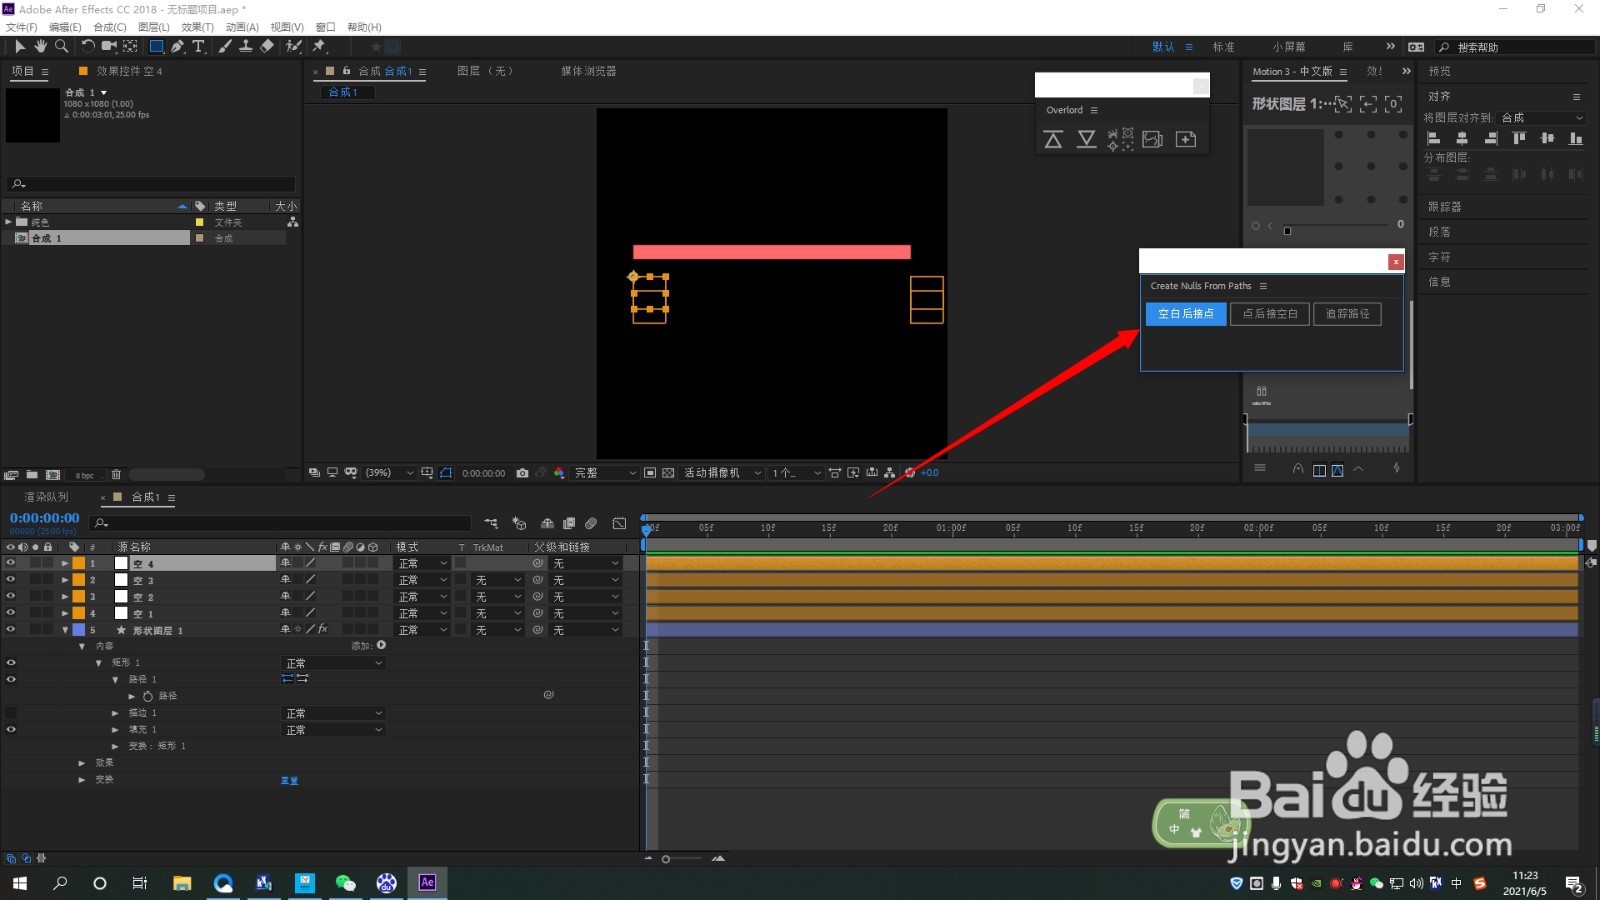Click Overlord new shape layer plus icon
The height and width of the screenshot is (900, 1600).
point(1186,140)
